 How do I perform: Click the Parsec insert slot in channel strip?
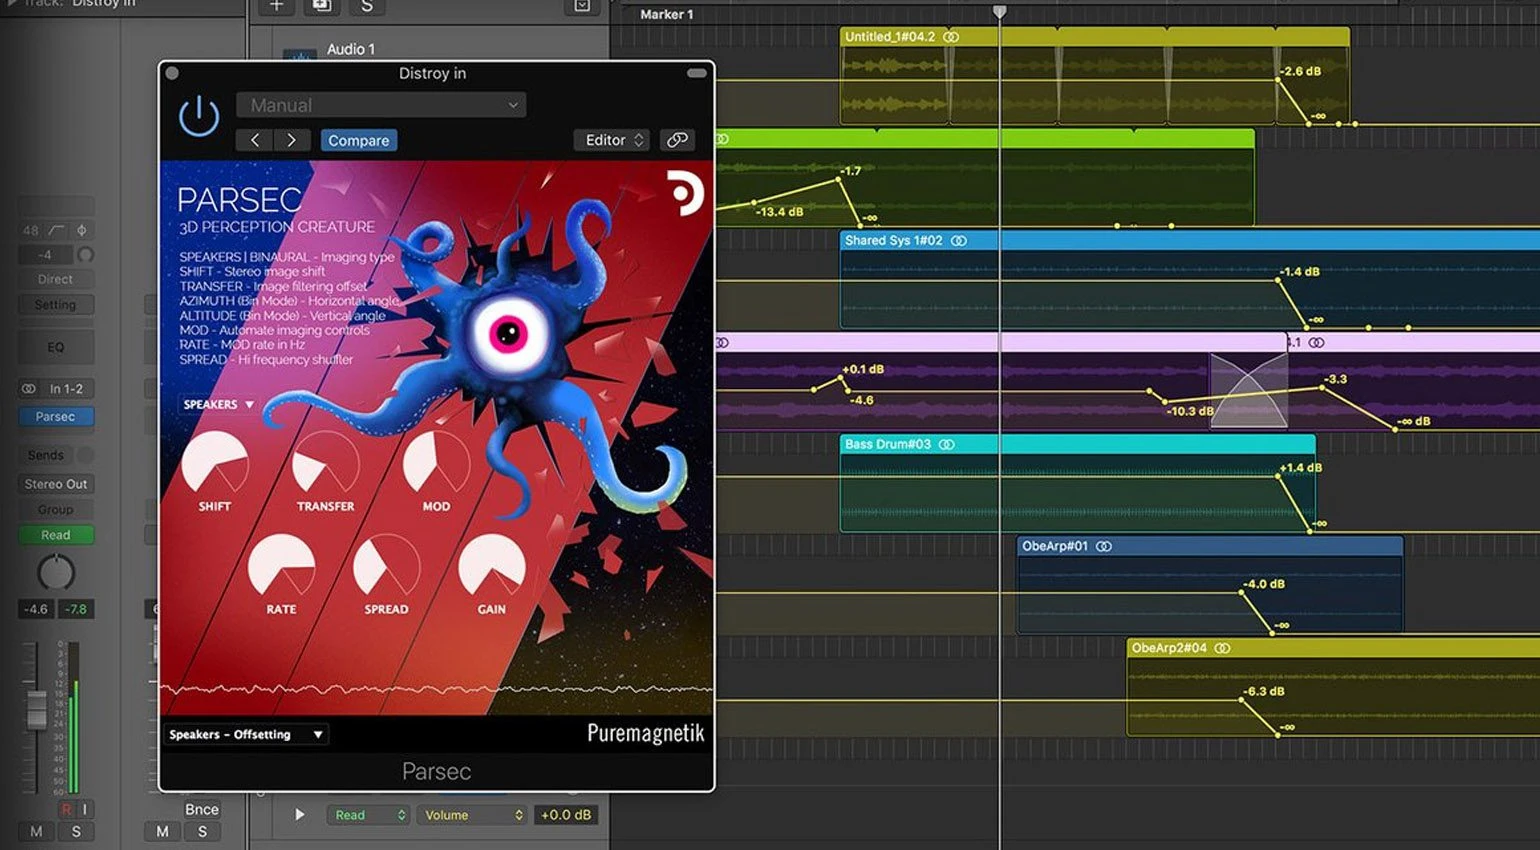(x=56, y=416)
